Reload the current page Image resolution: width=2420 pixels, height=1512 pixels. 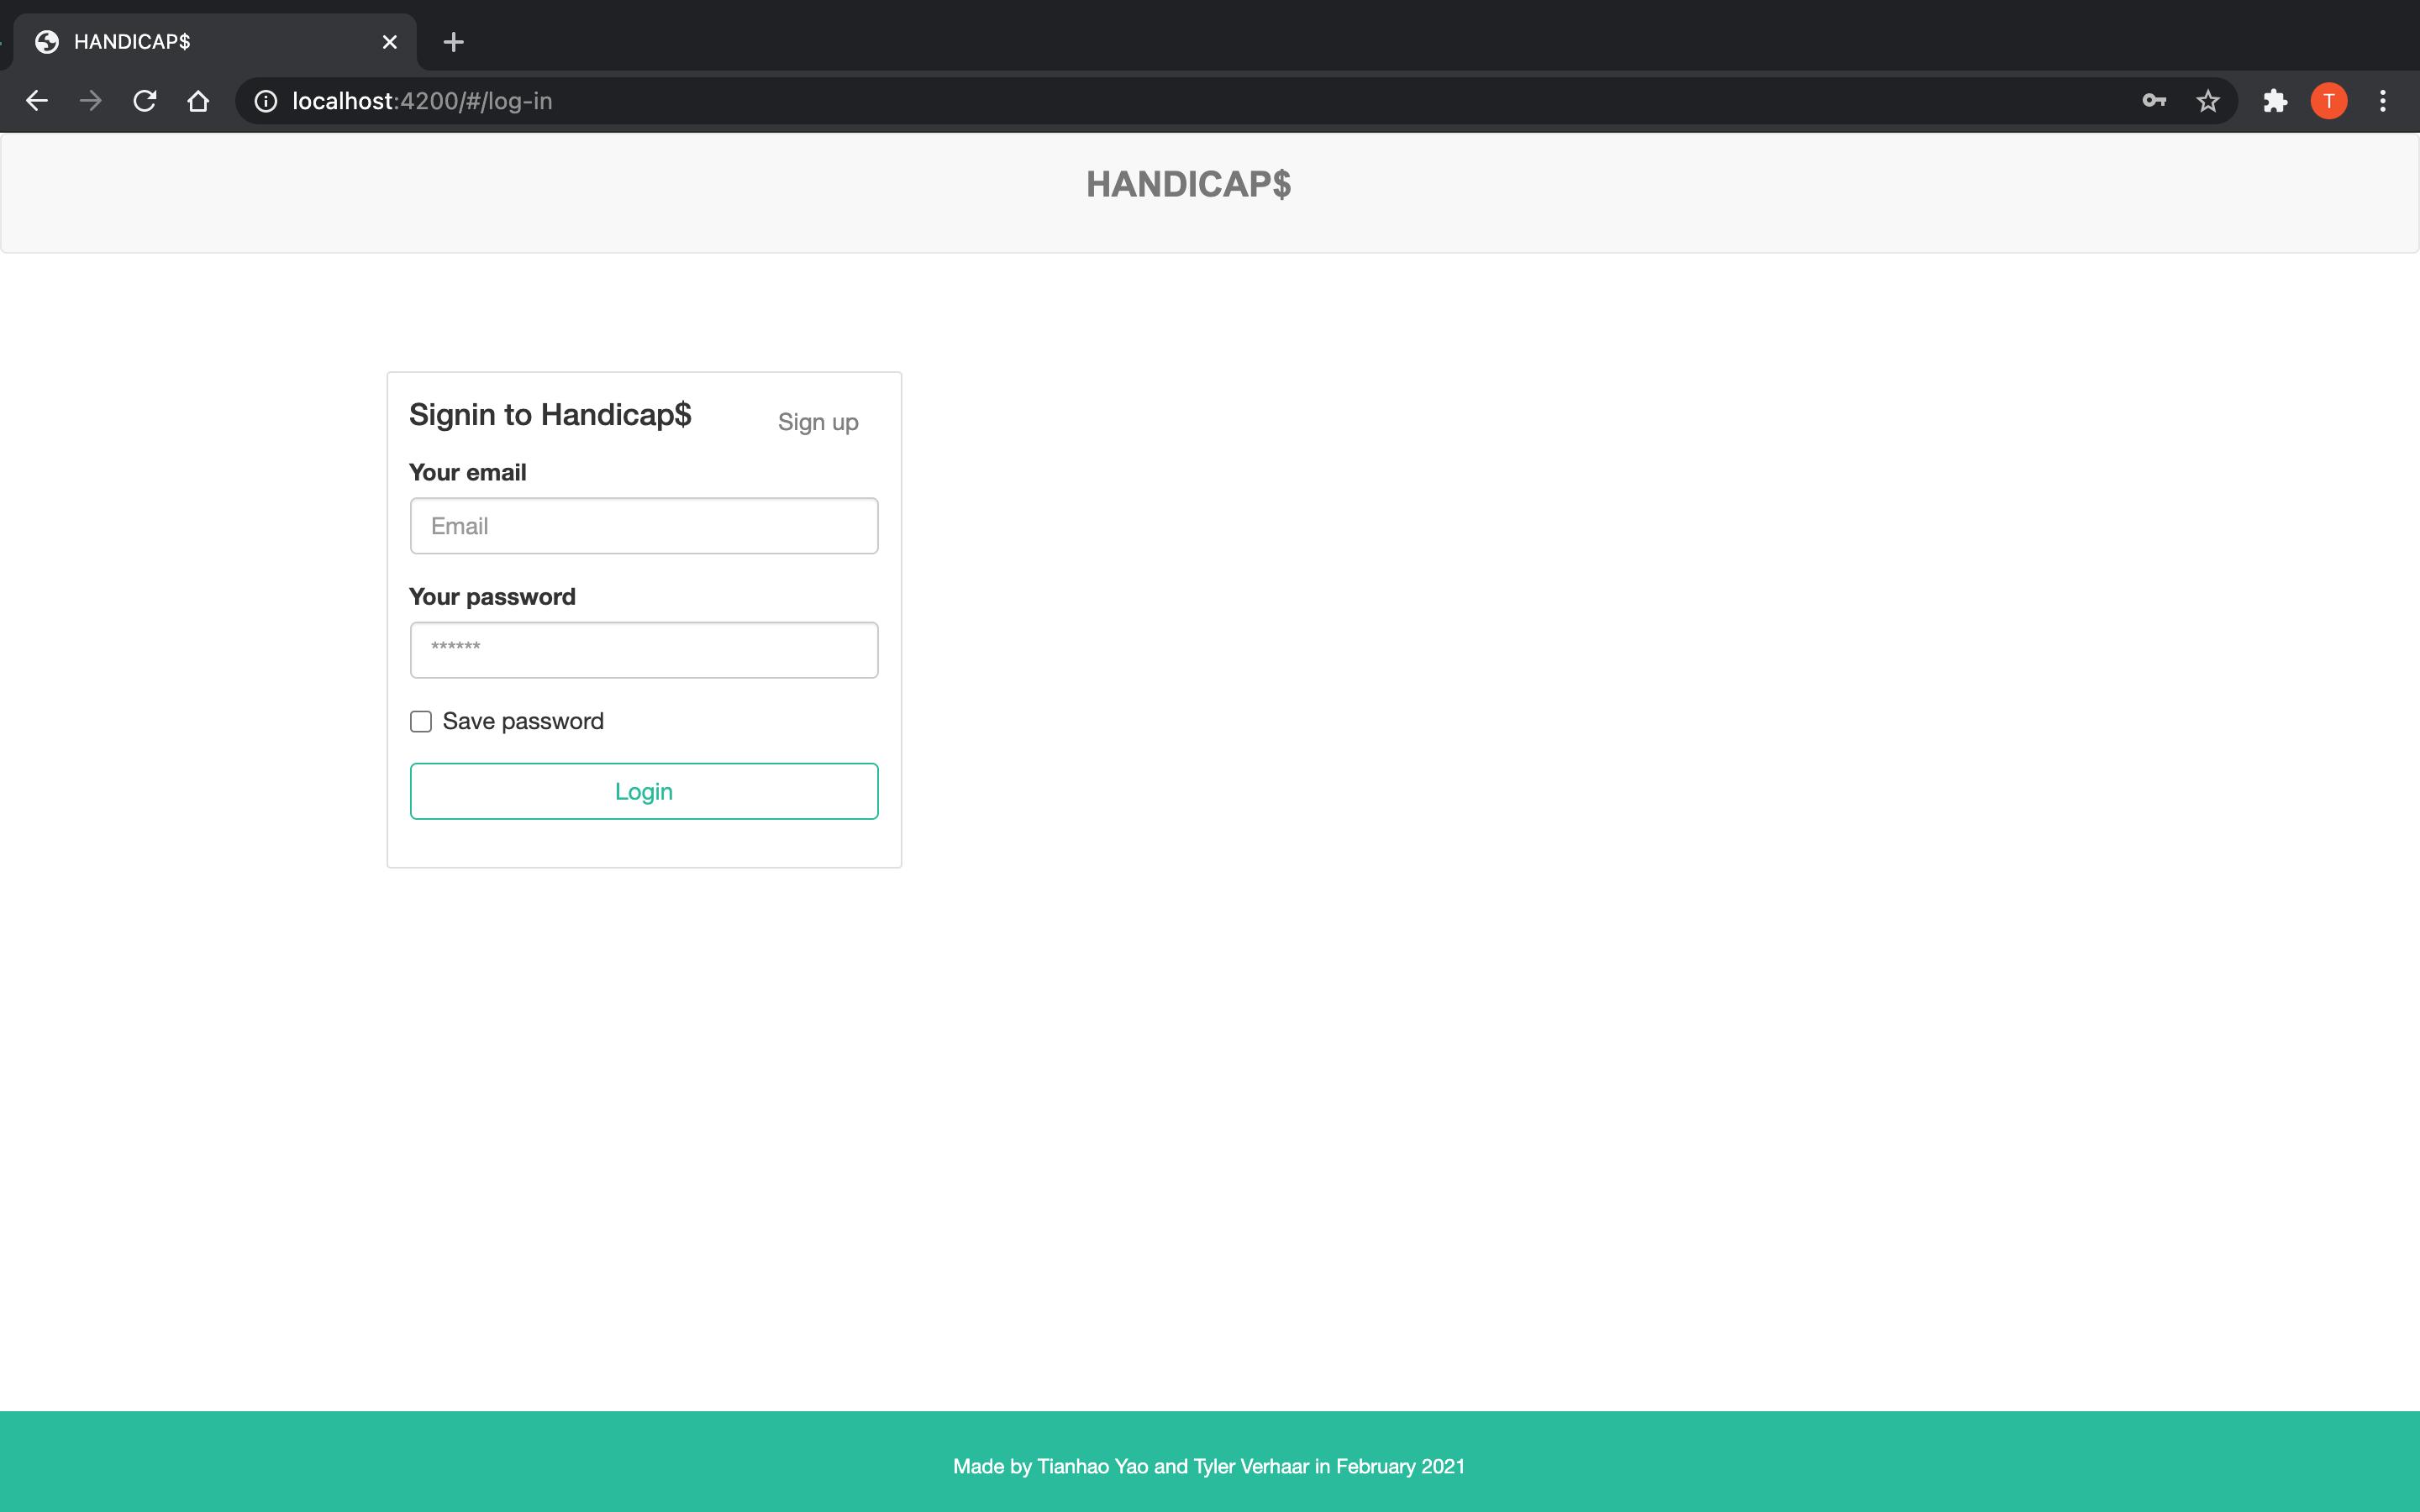coord(145,101)
